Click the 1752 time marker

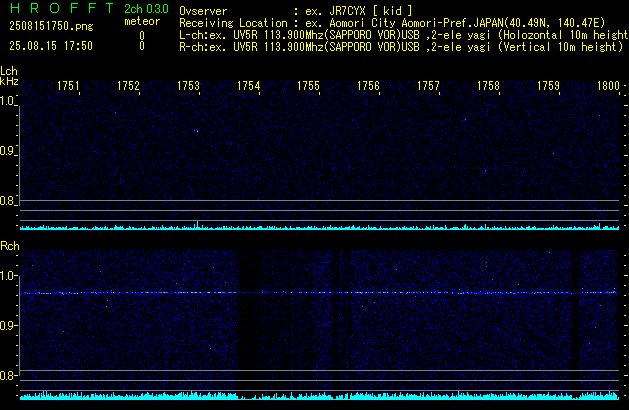click(128, 86)
